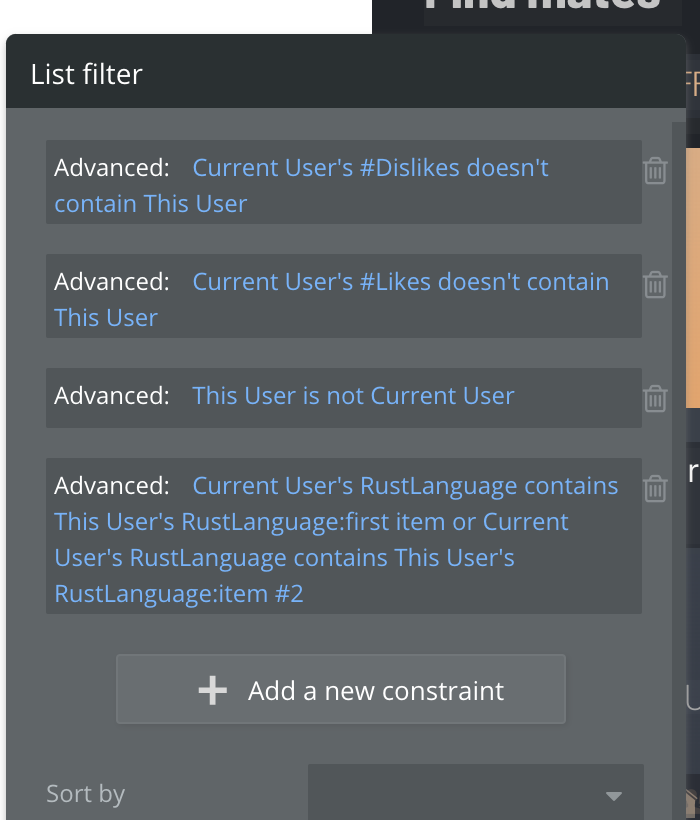Open 'Advanced:' field selector on RustLanguage constraint
Image resolution: width=700 pixels, height=820 pixels.
coord(112,486)
